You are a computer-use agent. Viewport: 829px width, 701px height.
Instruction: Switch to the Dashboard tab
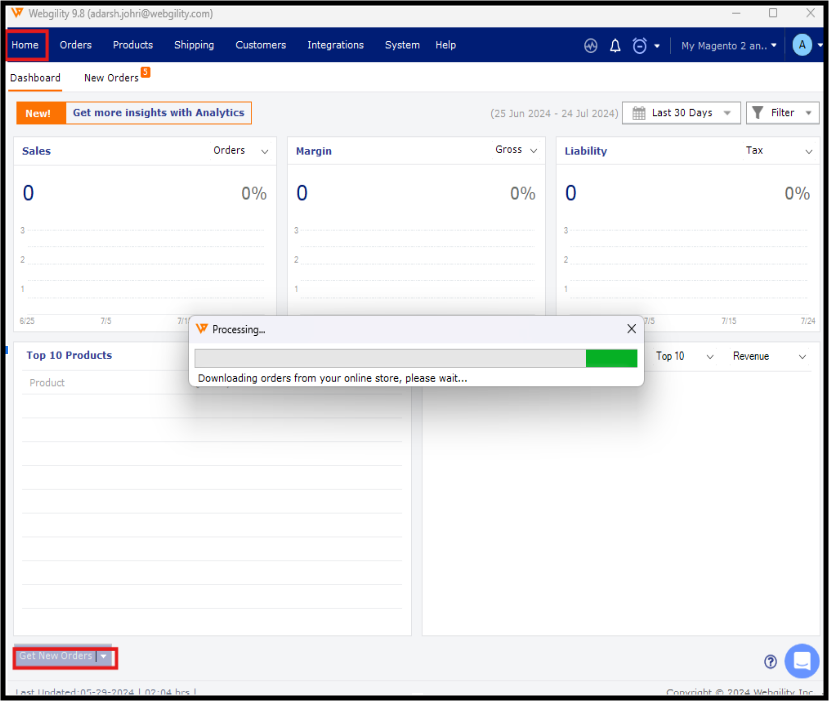coord(35,78)
